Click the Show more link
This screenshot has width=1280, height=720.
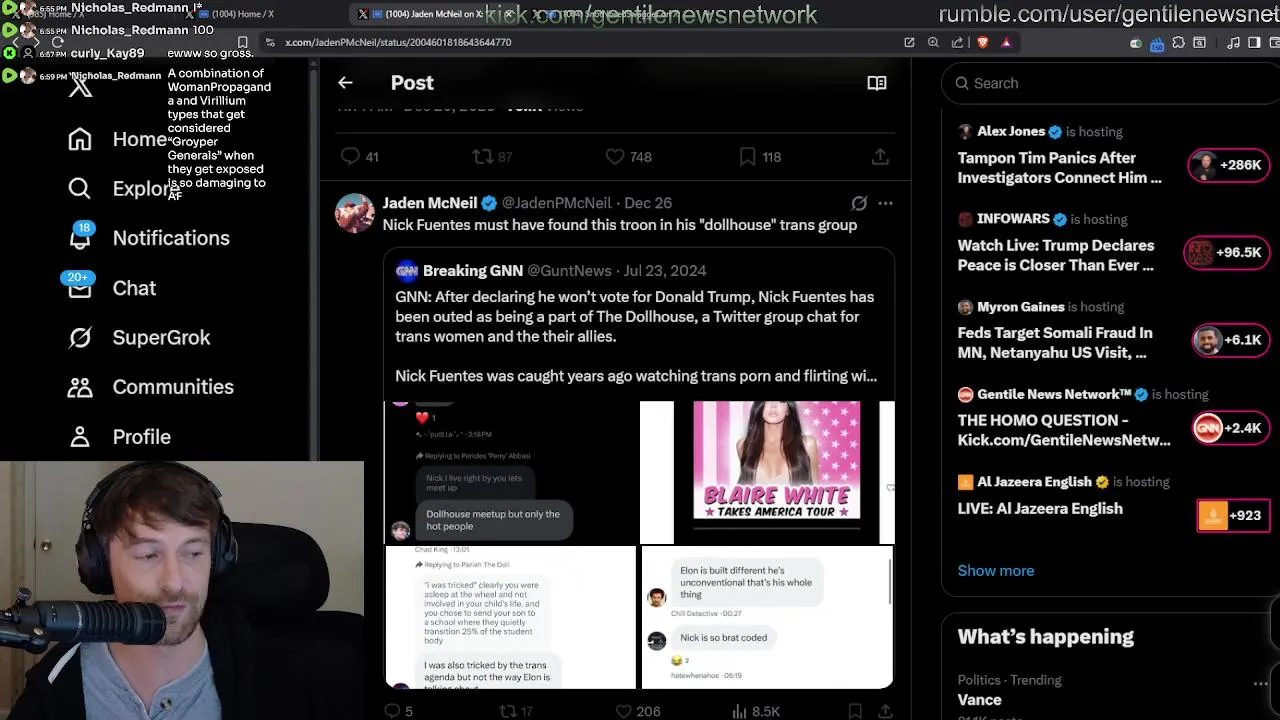[x=996, y=570]
